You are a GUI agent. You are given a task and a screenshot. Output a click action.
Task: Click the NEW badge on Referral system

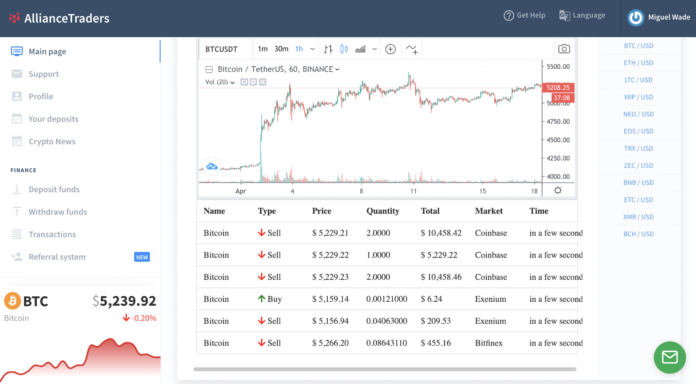(142, 257)
